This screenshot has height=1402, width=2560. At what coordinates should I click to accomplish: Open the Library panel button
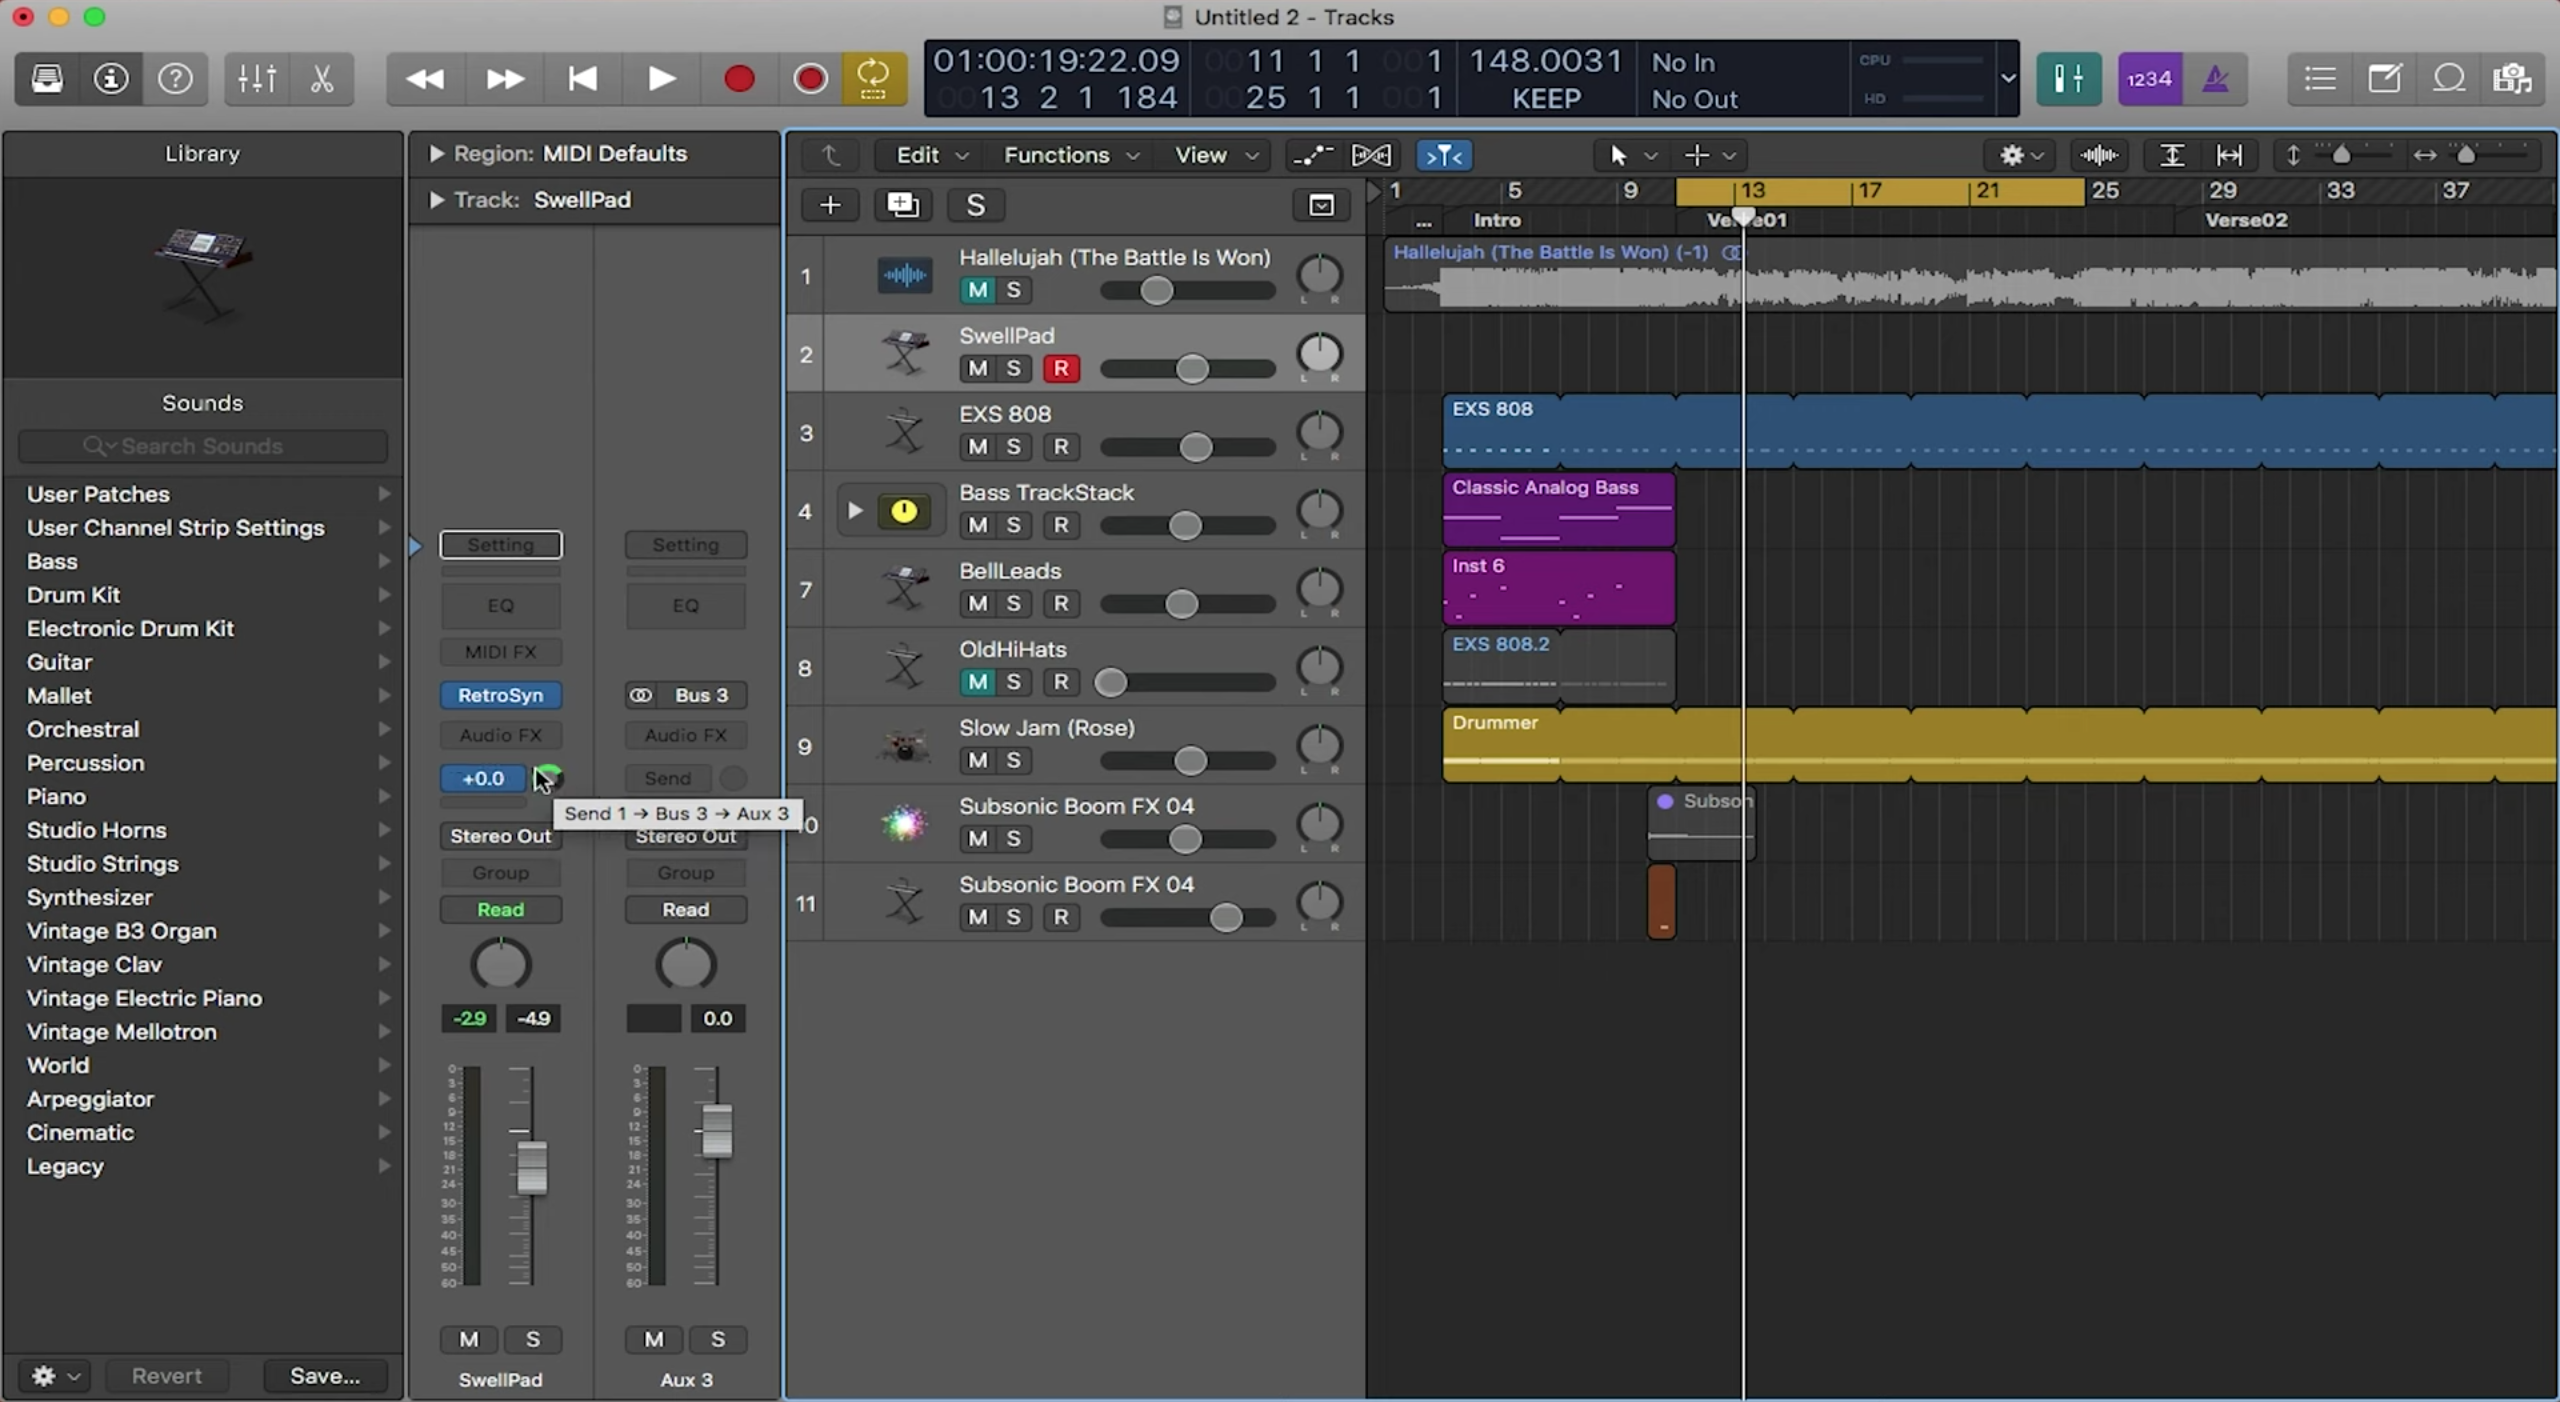coord(47,78)
